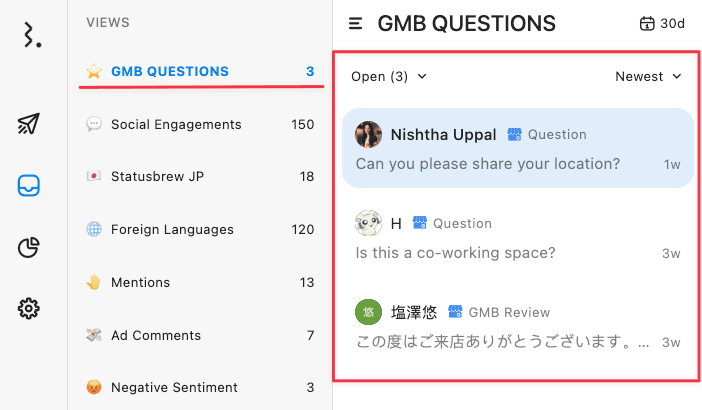This screenshot has width=702, height=410.
Task: Click the avatar of user H
Action: (x=369, y=223)
